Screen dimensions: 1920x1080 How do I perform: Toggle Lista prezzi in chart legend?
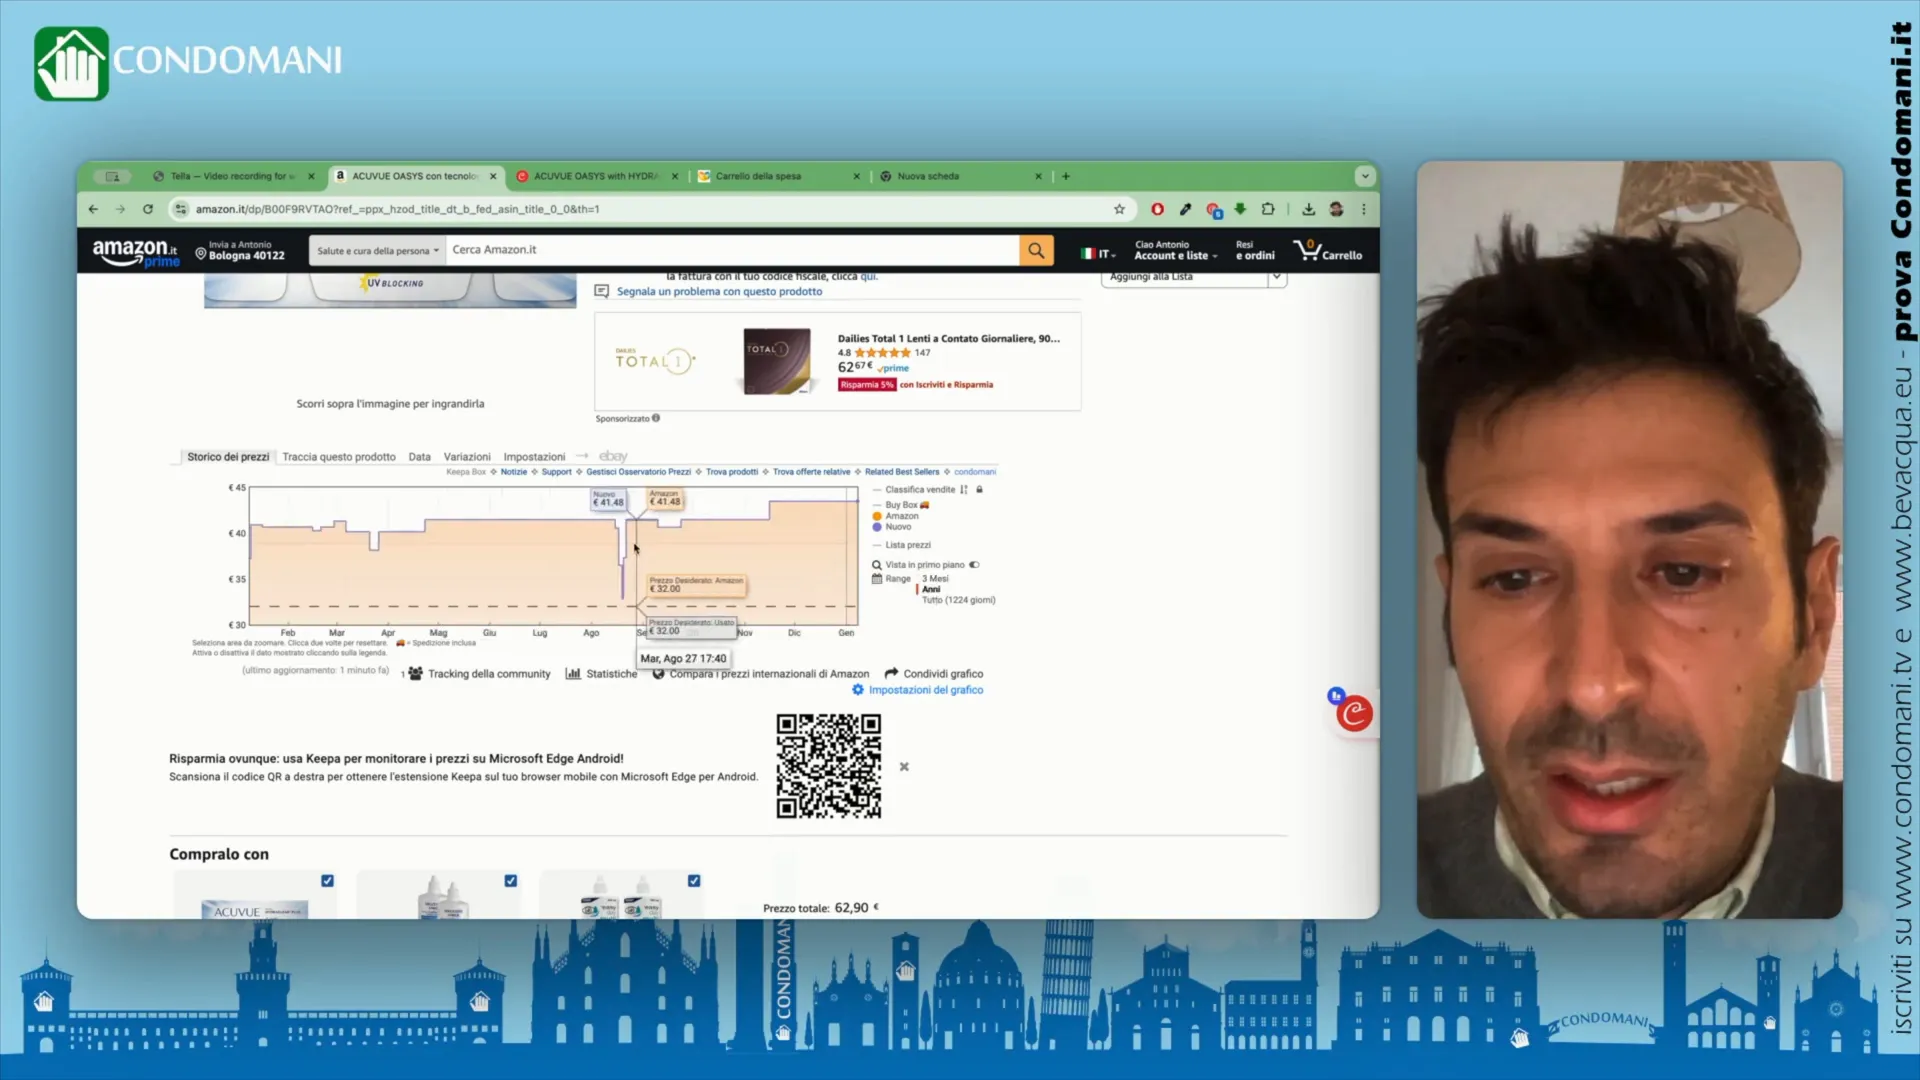click(901, 545)
